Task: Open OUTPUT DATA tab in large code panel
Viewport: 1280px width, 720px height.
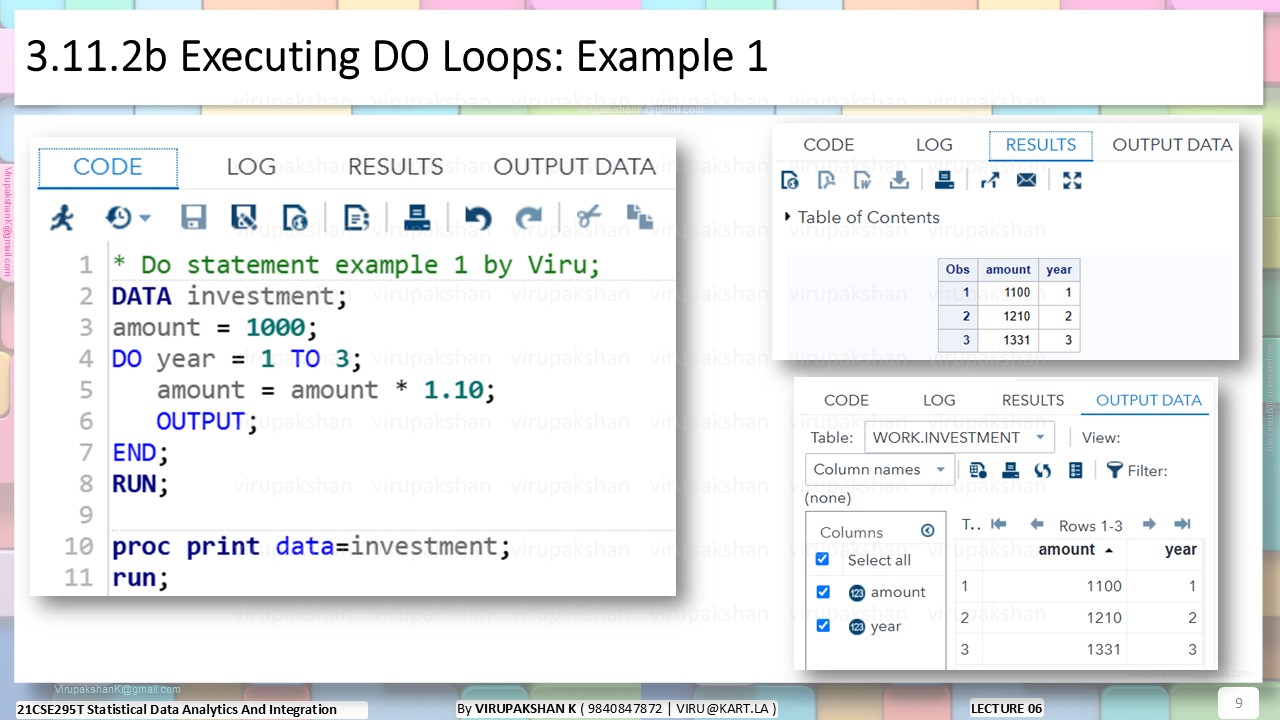Action: (574, 167)
